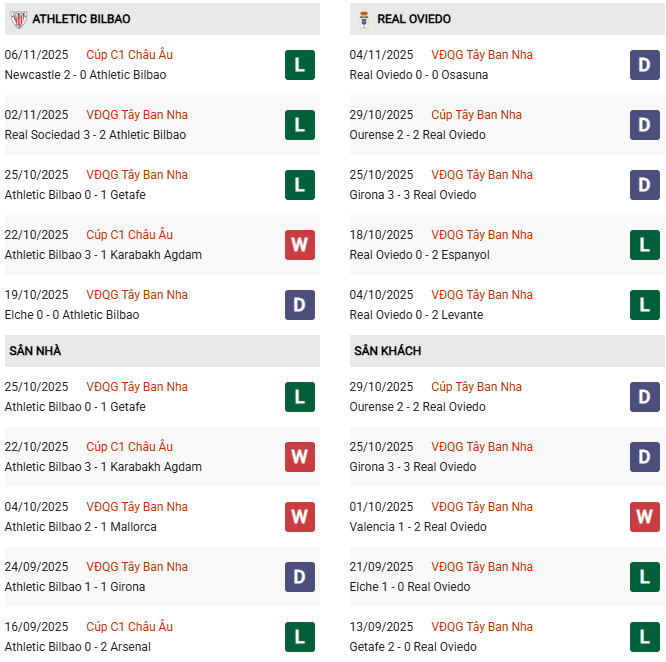
Task: Click the D badge for Real Oviedo 0 - 0 Osasuna
Action: tap(644, 65)
